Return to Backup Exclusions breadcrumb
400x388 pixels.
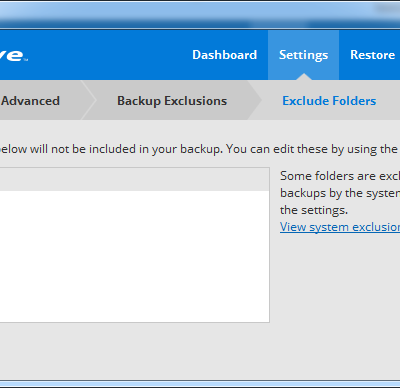click(172, 101)
